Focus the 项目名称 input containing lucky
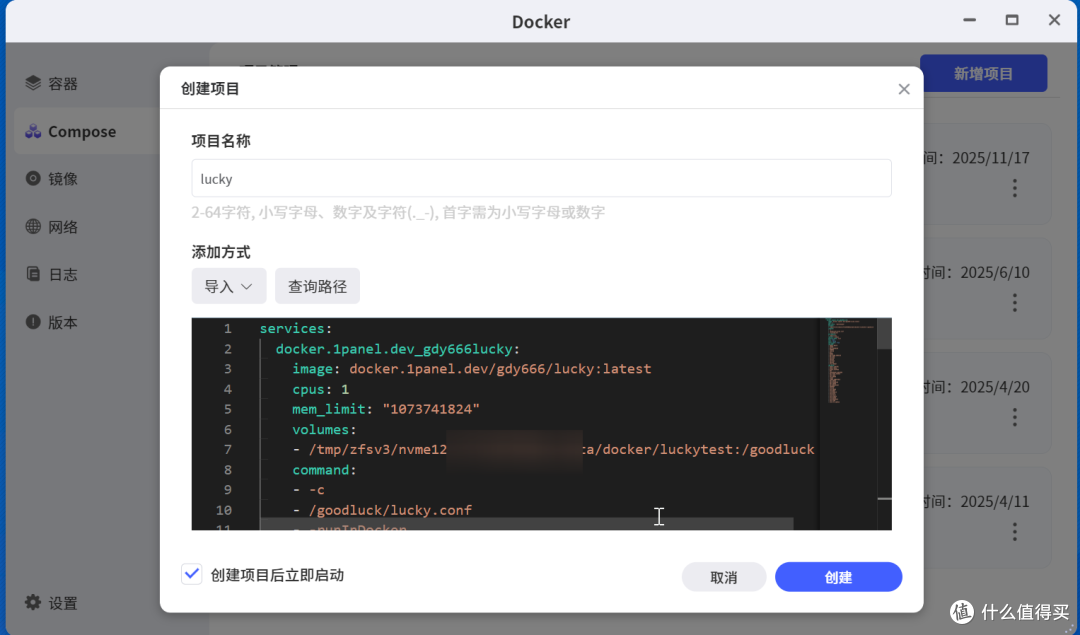 pyautogui.click(x=541, y=178)
